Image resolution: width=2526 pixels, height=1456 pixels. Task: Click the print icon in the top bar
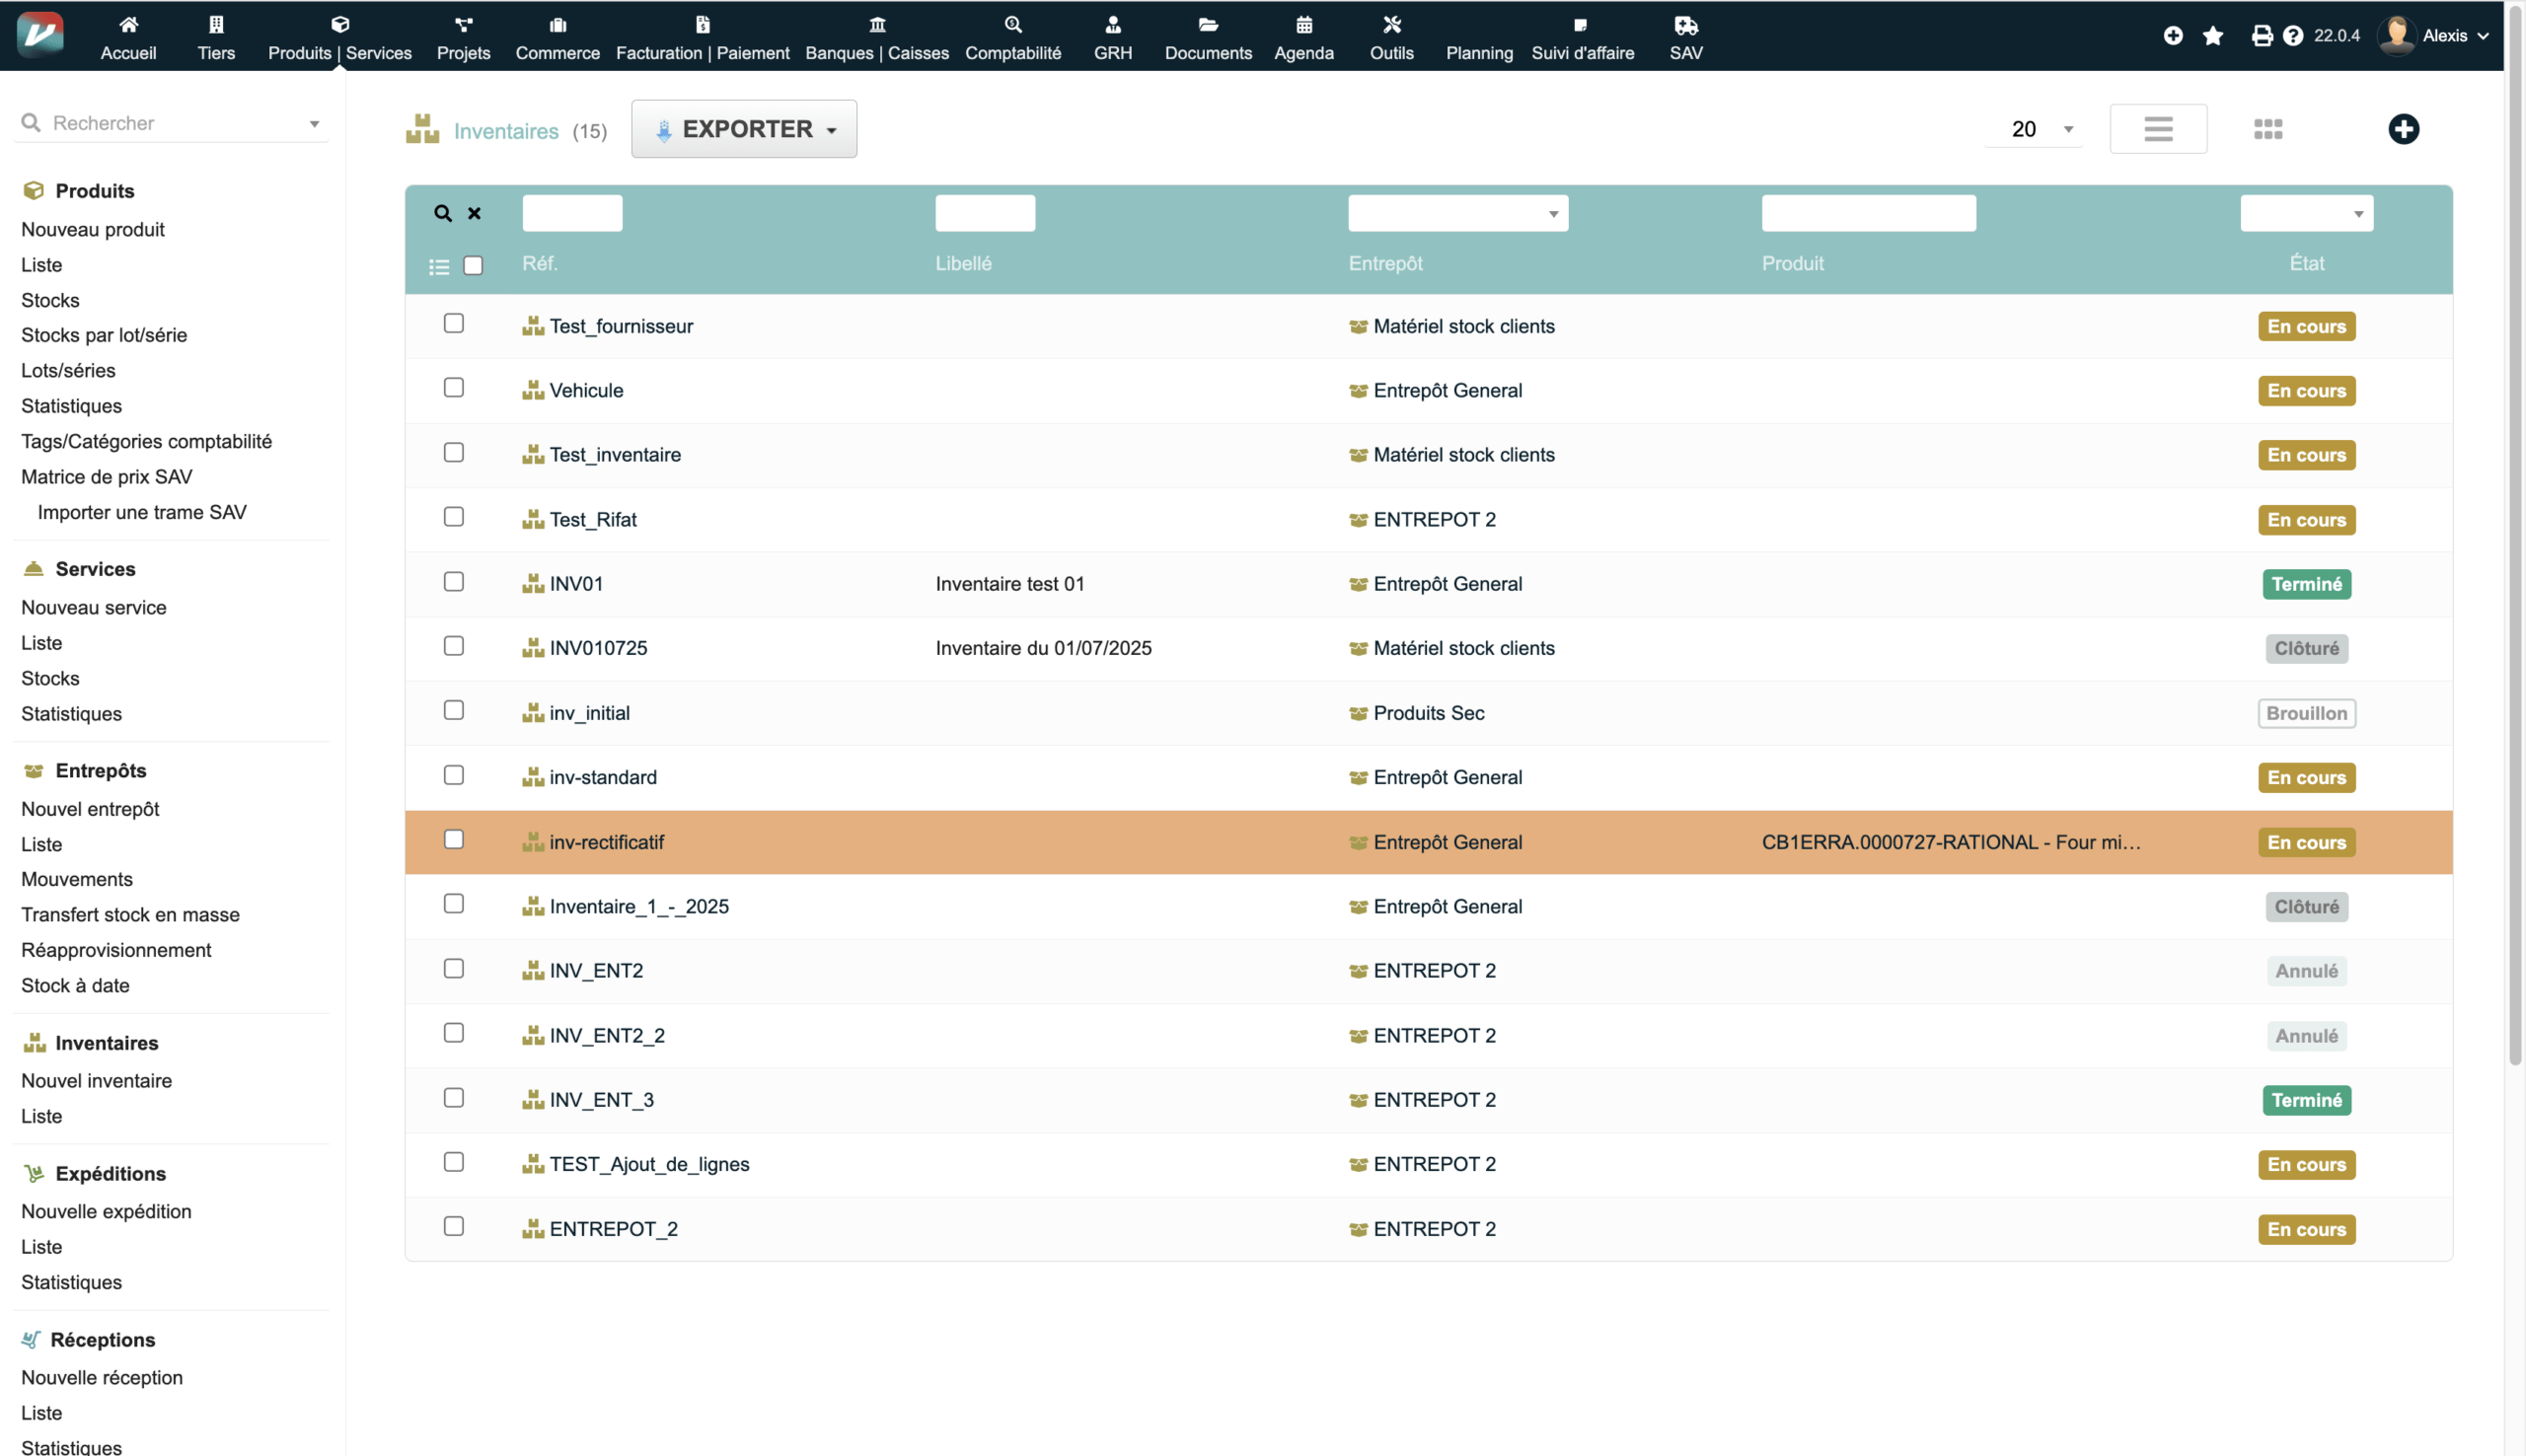tap(2261, 36)
